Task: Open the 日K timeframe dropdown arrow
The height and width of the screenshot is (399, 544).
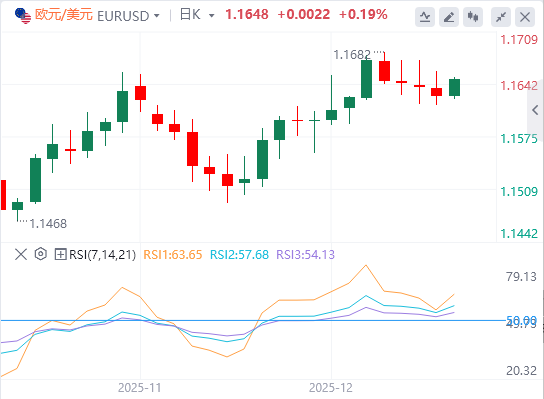Action: pyautogui.click(x=211, y=16)
